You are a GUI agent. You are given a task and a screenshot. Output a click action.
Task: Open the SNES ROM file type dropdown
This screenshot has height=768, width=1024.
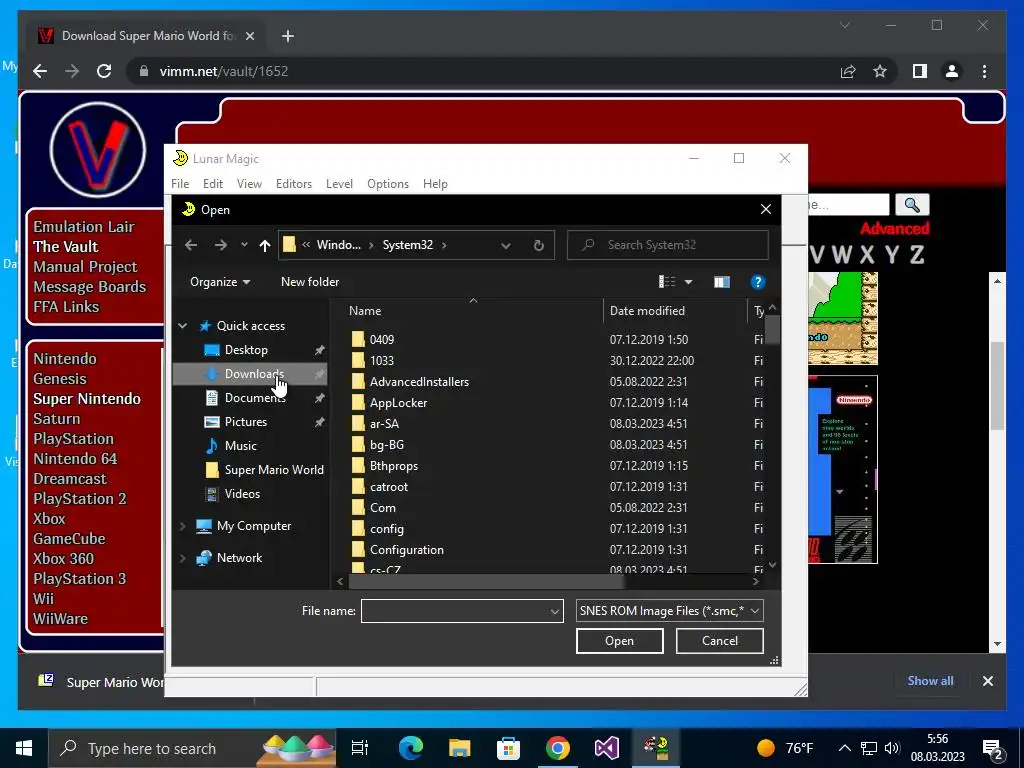[669, 611]
